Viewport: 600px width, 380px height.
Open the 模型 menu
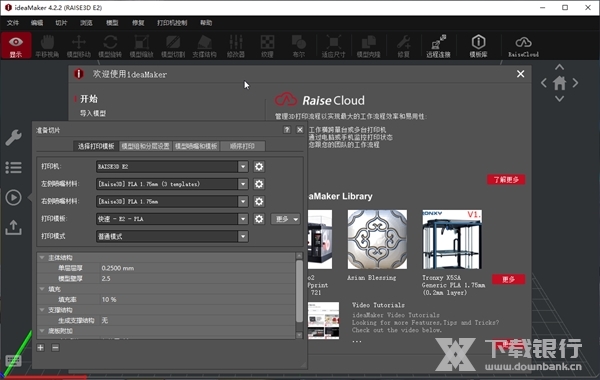112,23
